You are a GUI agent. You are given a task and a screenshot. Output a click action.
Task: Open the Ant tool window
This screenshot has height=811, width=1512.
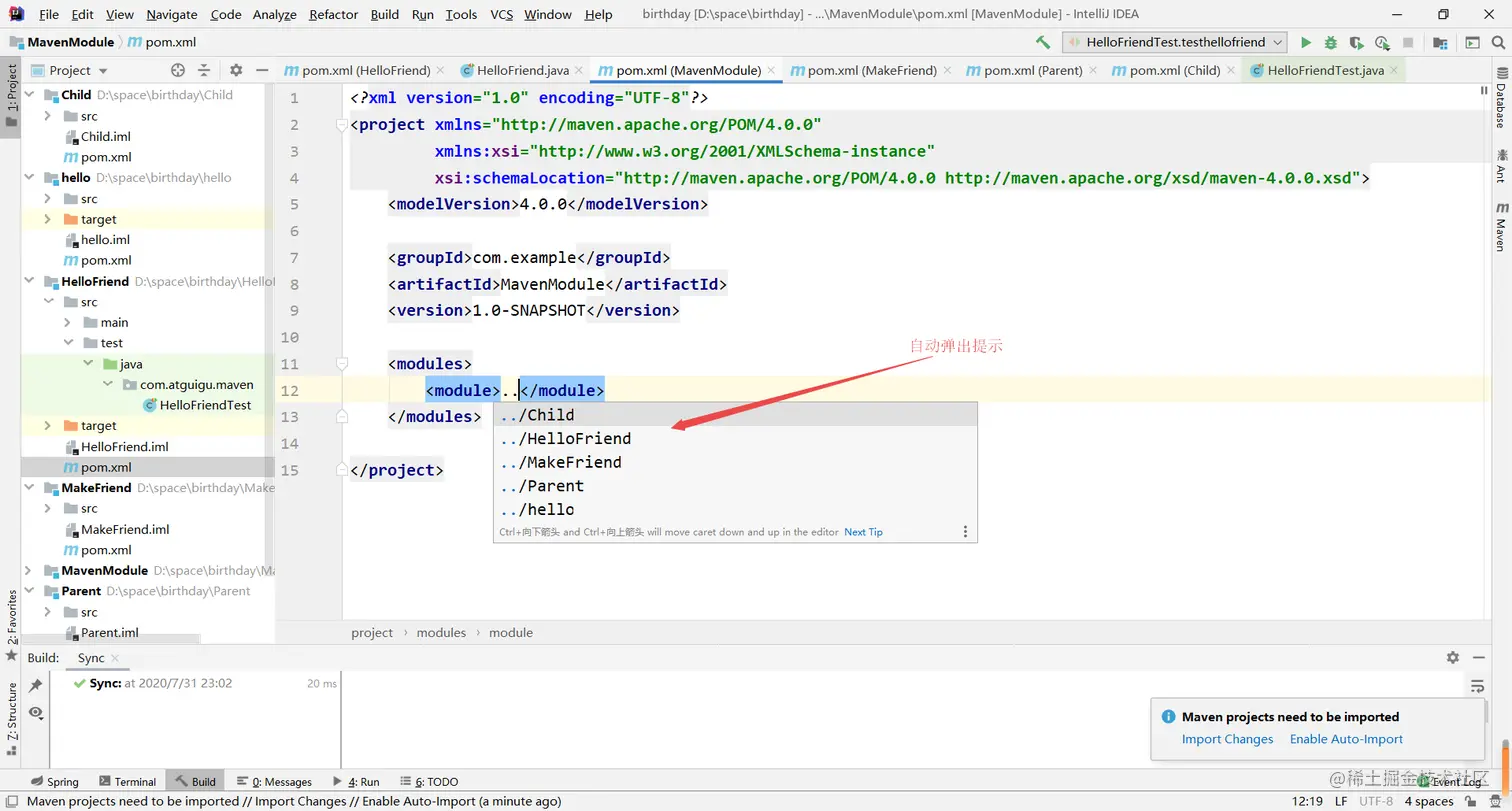coord(1501,165)
